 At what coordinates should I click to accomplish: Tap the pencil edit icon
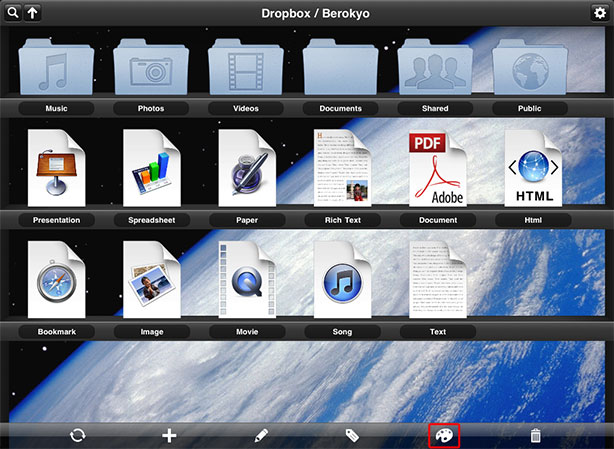click(x=261, y=435)
